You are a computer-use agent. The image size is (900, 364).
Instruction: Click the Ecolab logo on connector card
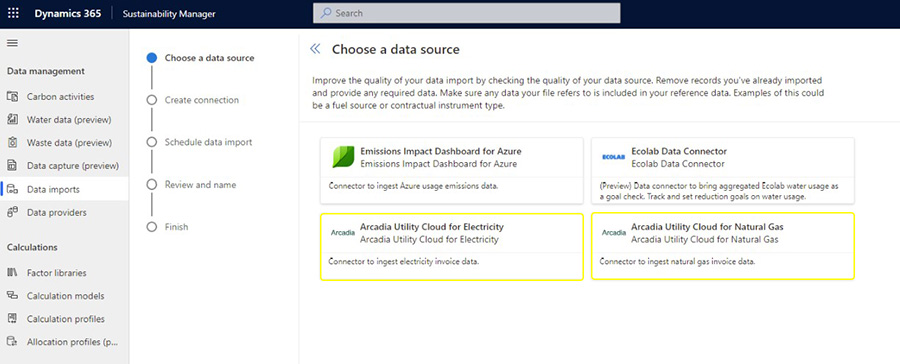(614, 157)
